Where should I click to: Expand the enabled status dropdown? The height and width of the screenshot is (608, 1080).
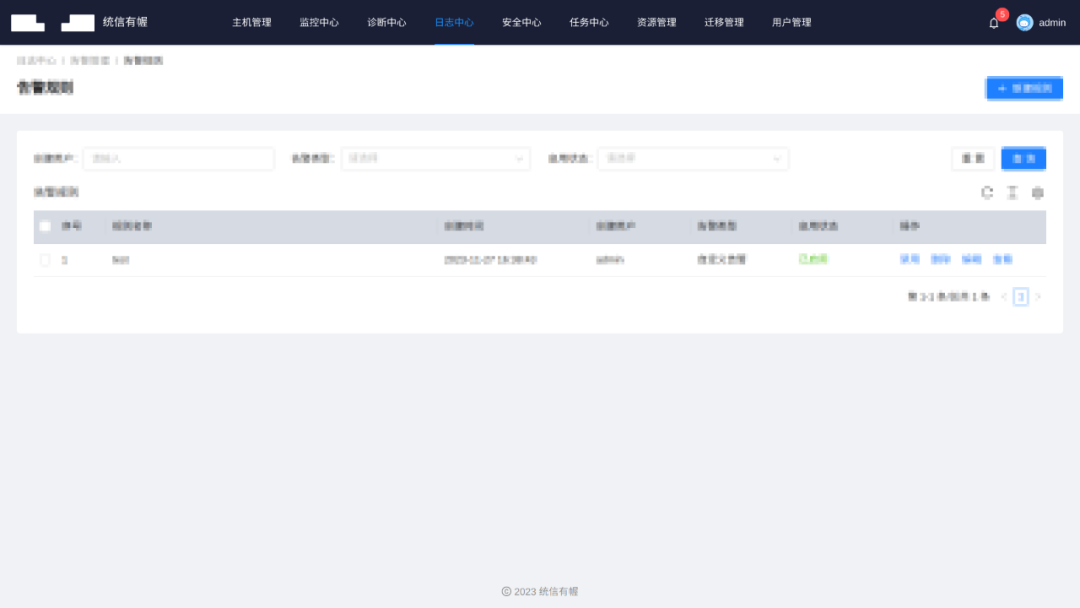coord(693,158)
